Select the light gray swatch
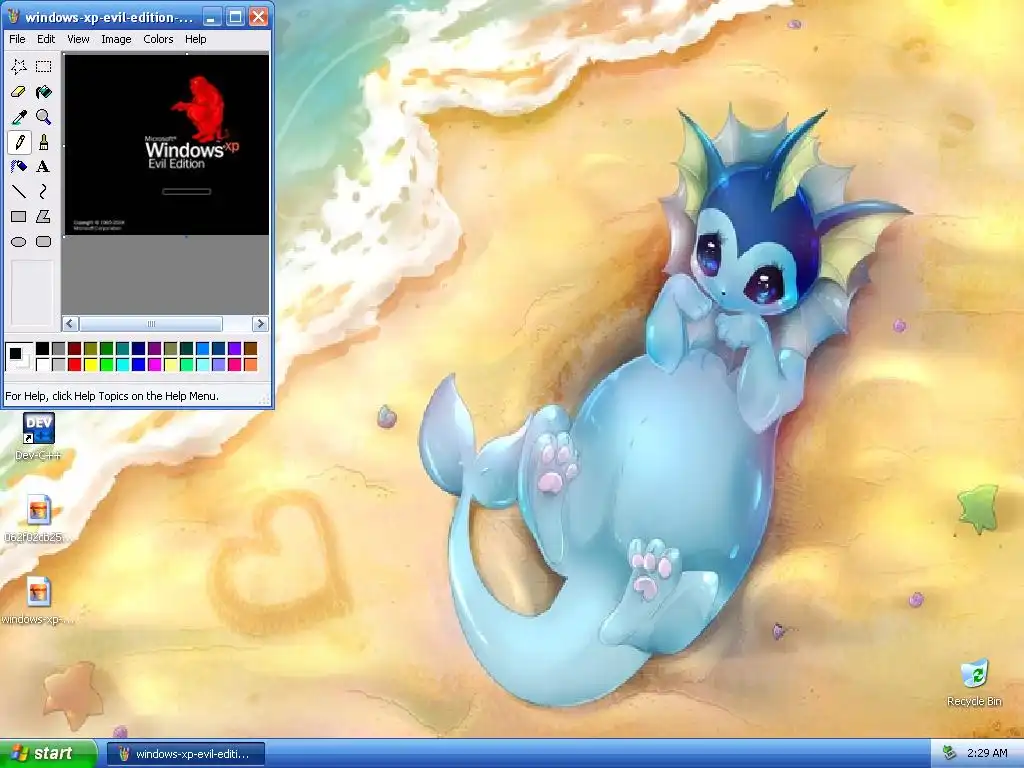The width and height of the screenshot is (1024, 768). [x=59, y=364]
